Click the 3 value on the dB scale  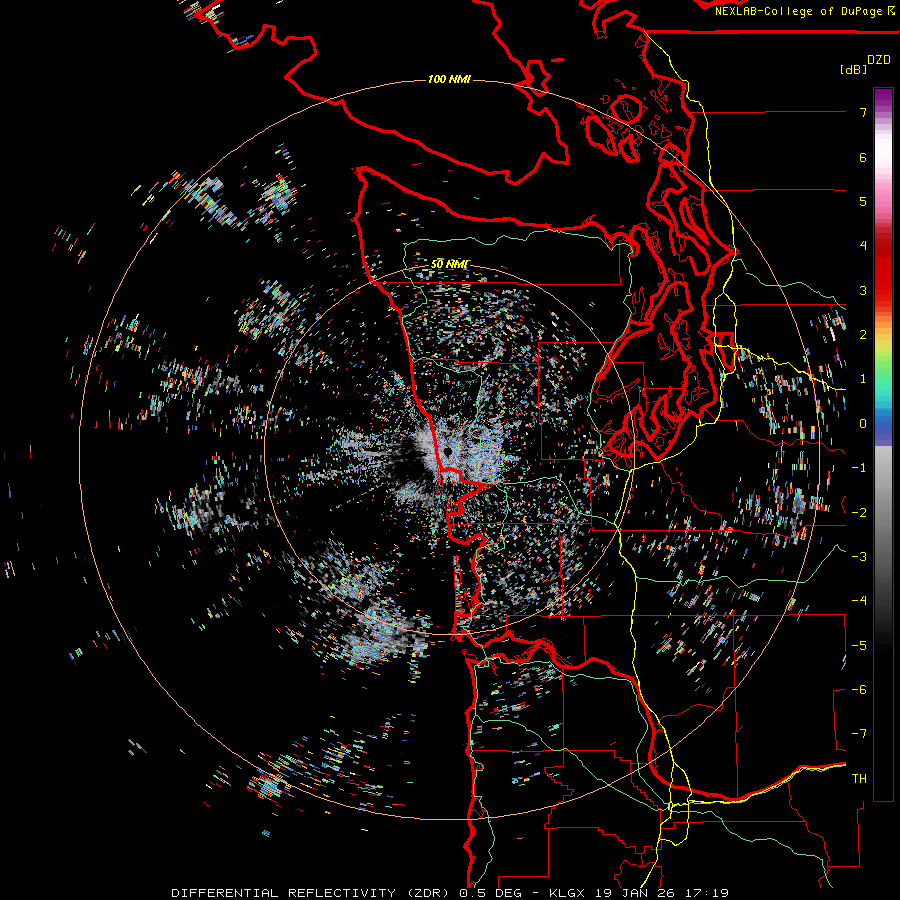(863, 290)
